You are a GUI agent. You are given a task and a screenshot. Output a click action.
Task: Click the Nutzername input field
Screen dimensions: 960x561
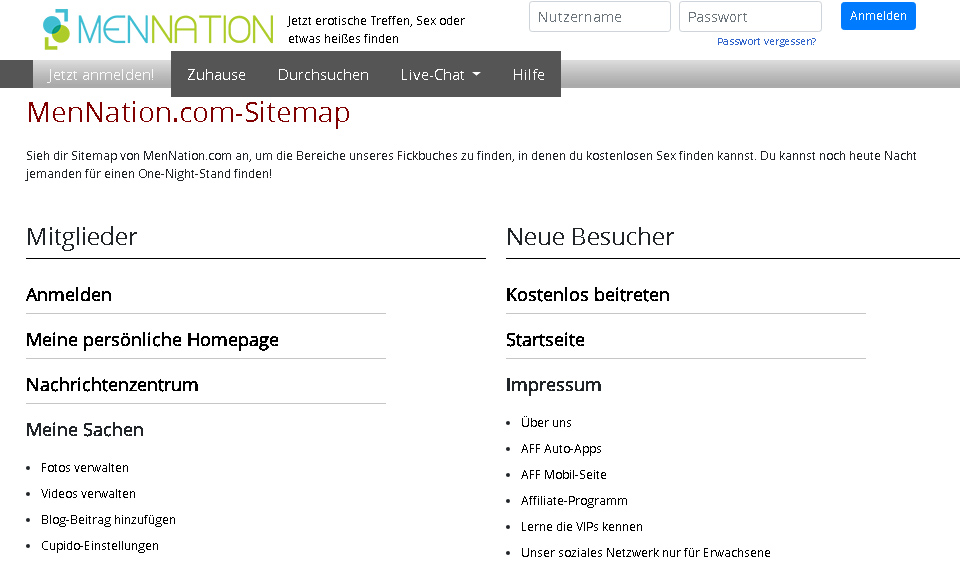click(x=599, y=17)
